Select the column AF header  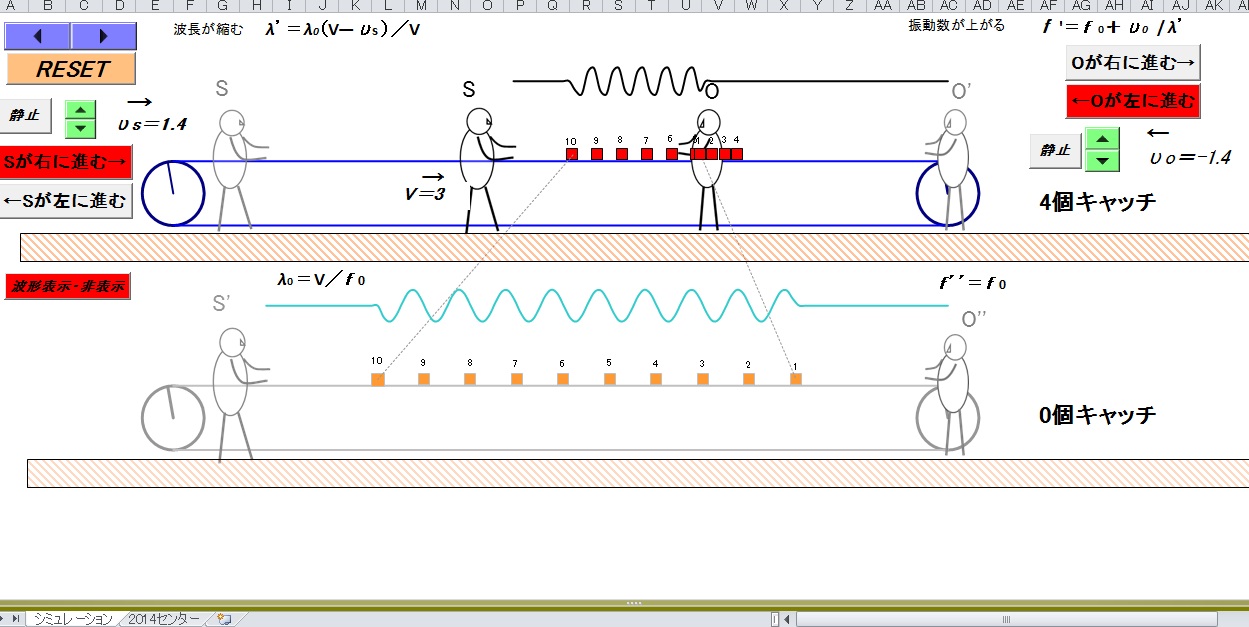pyautogui.click(x=1048, y=6)
